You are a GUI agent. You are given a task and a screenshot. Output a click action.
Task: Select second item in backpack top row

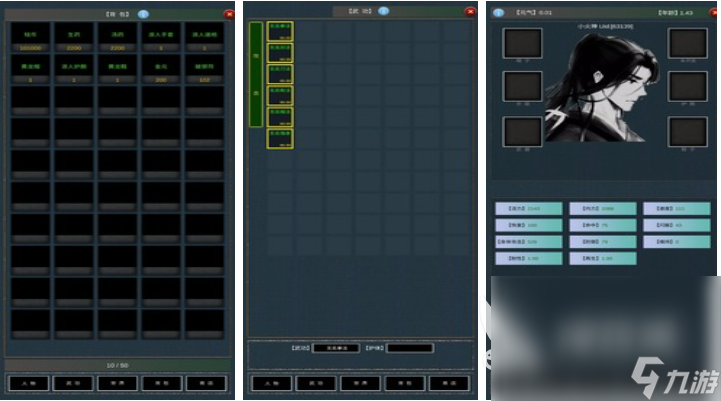click(74, 37)
